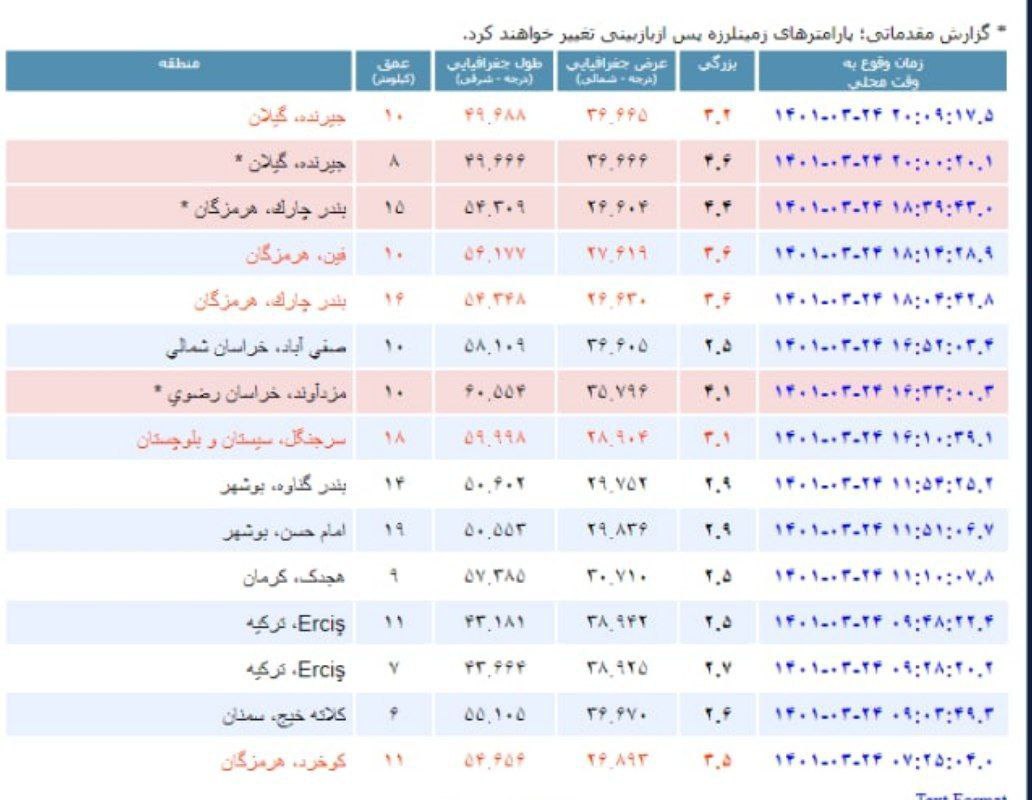Open the event at ۱۸:۳۹:۴۳.۰
This screenshot has width=1032, height=800.
pyautogui.click(x=883, y=208)
